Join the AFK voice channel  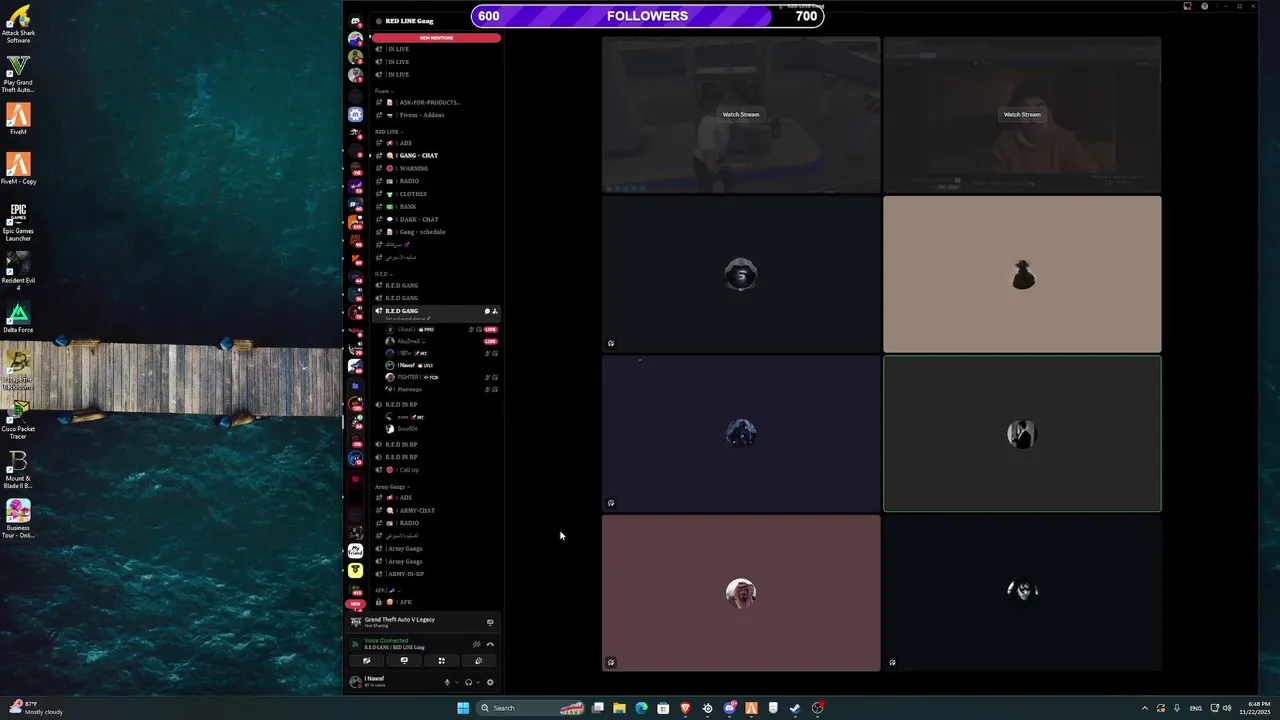(x=436, y=602)
